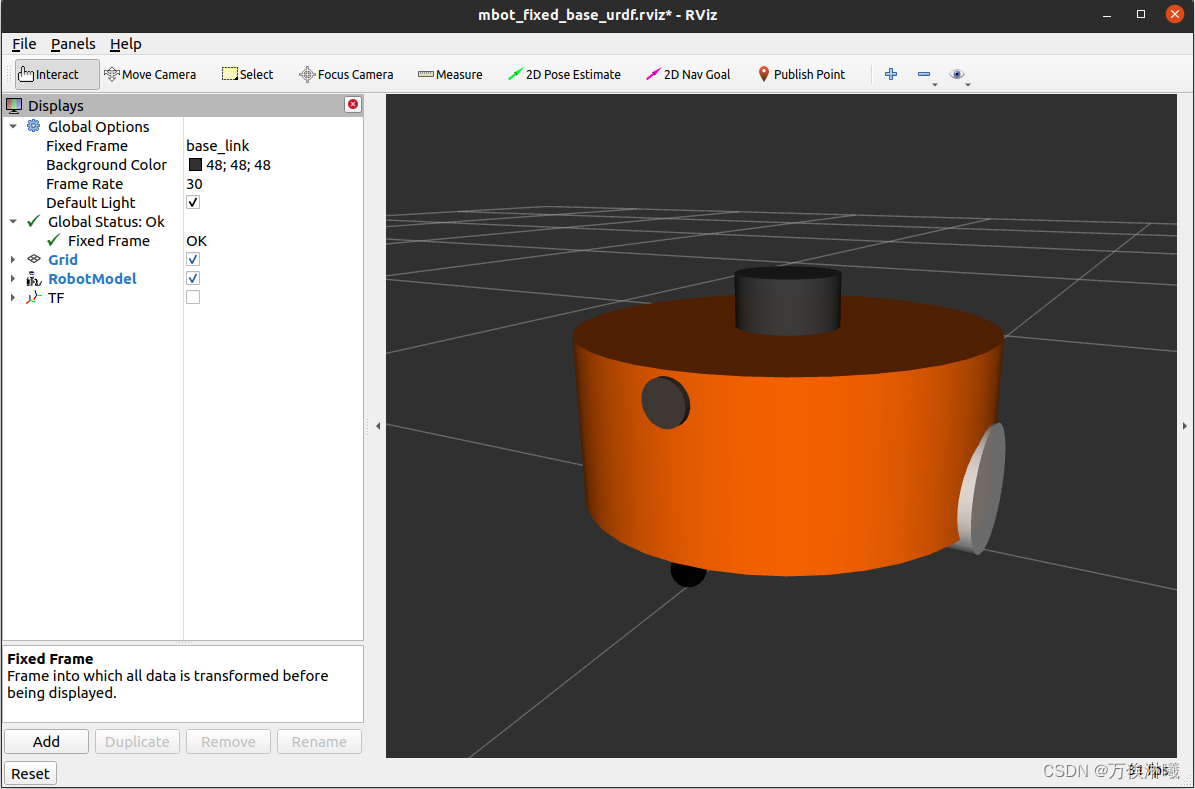Screen dimensions: 1195x789
Task: Click the Reset button
Action: click(x=30, y=774)
